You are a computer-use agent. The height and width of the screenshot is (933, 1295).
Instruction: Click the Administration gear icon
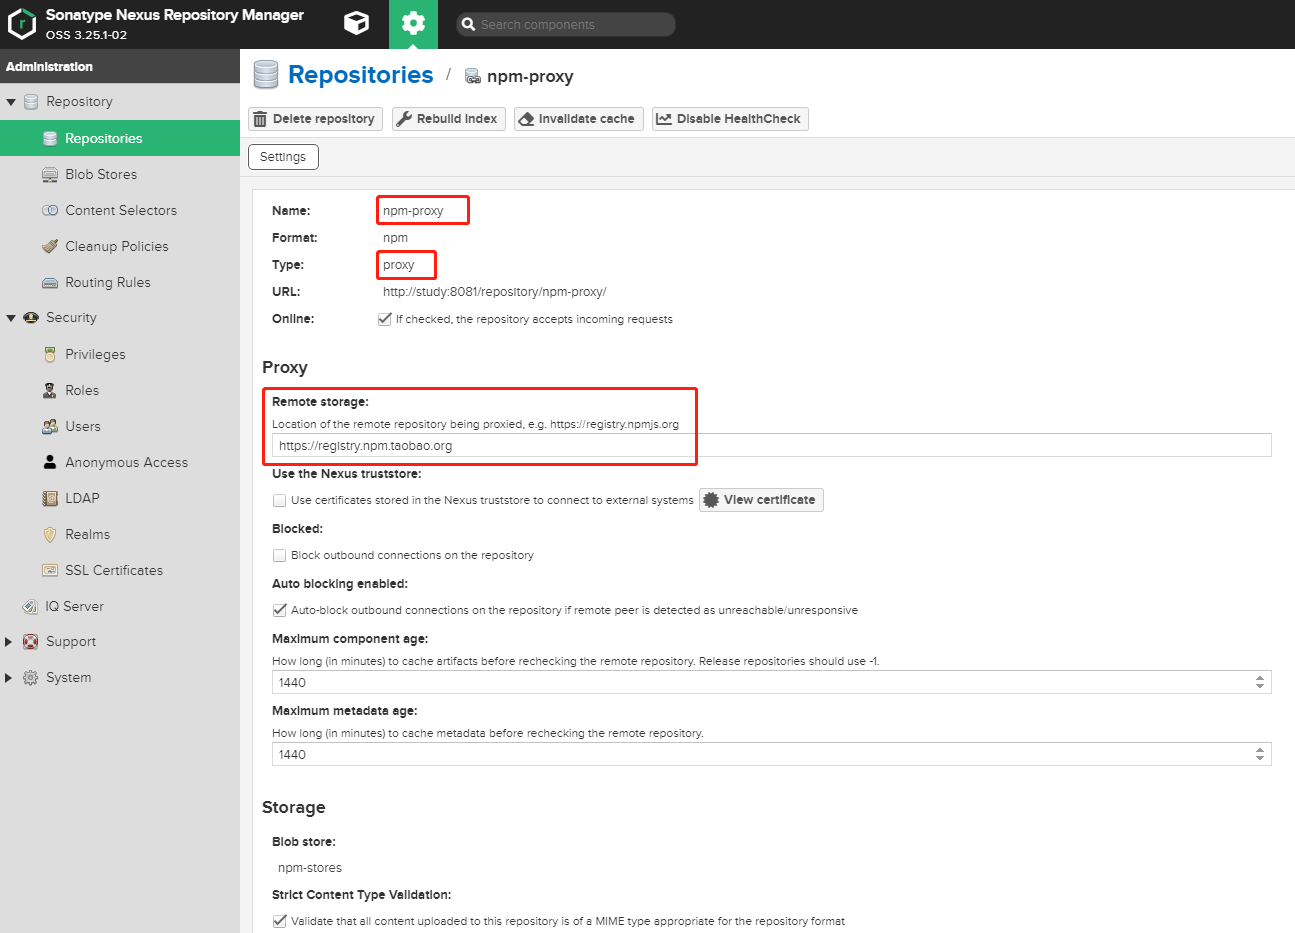pos(413,24)
